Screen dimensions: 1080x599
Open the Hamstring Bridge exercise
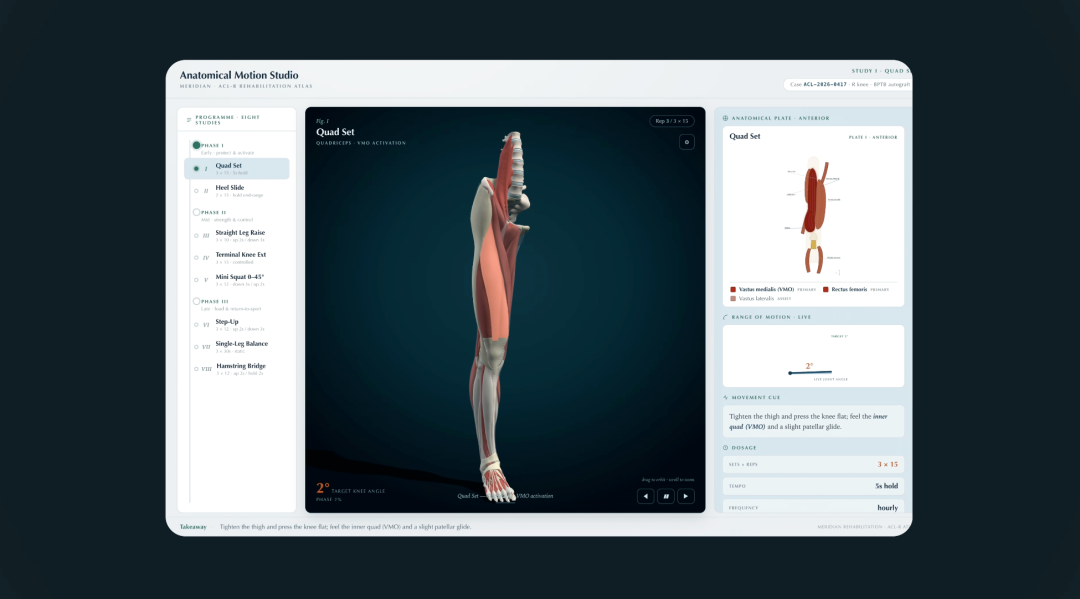[237, 369]
